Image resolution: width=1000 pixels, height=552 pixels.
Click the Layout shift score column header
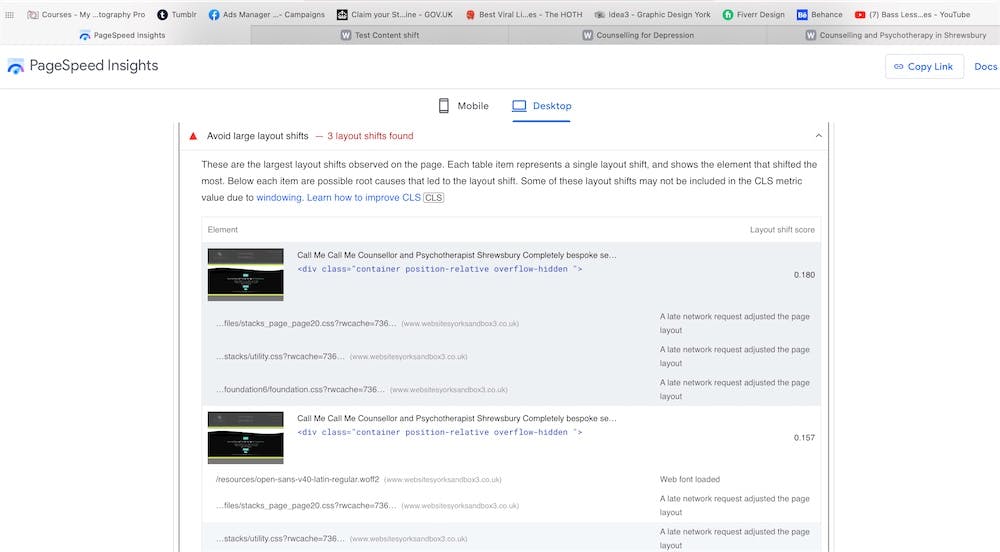coord(782,229)
